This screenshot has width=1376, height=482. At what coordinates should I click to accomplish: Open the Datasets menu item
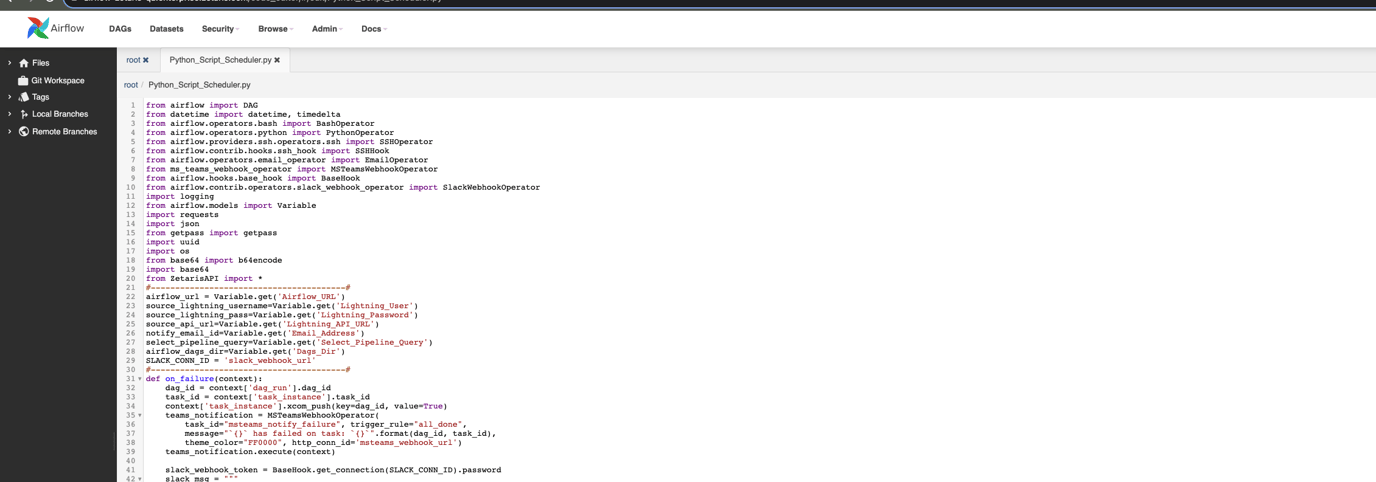pos(167,29)
